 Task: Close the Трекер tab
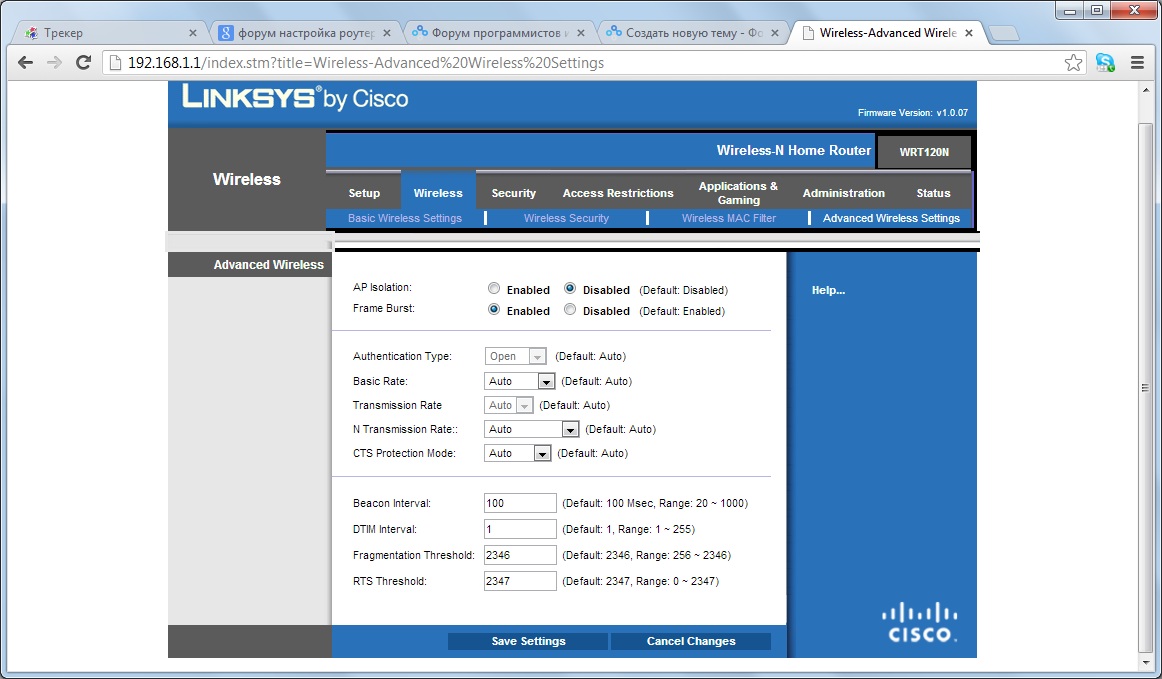(193, 33)
